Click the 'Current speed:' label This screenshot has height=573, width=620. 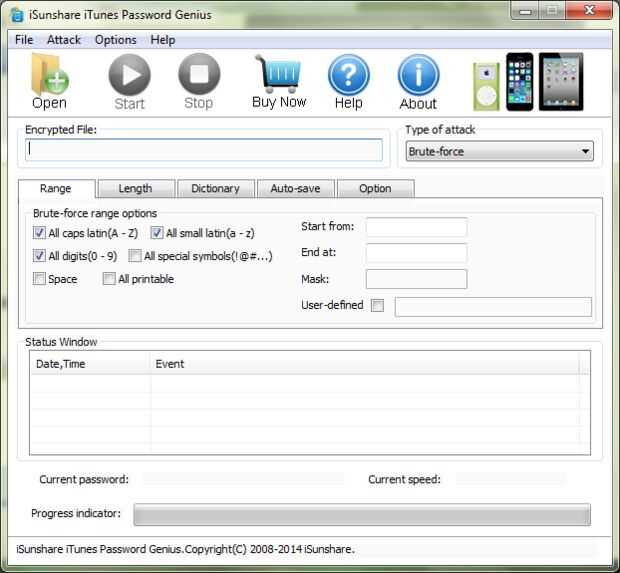(x=404, y=480)
